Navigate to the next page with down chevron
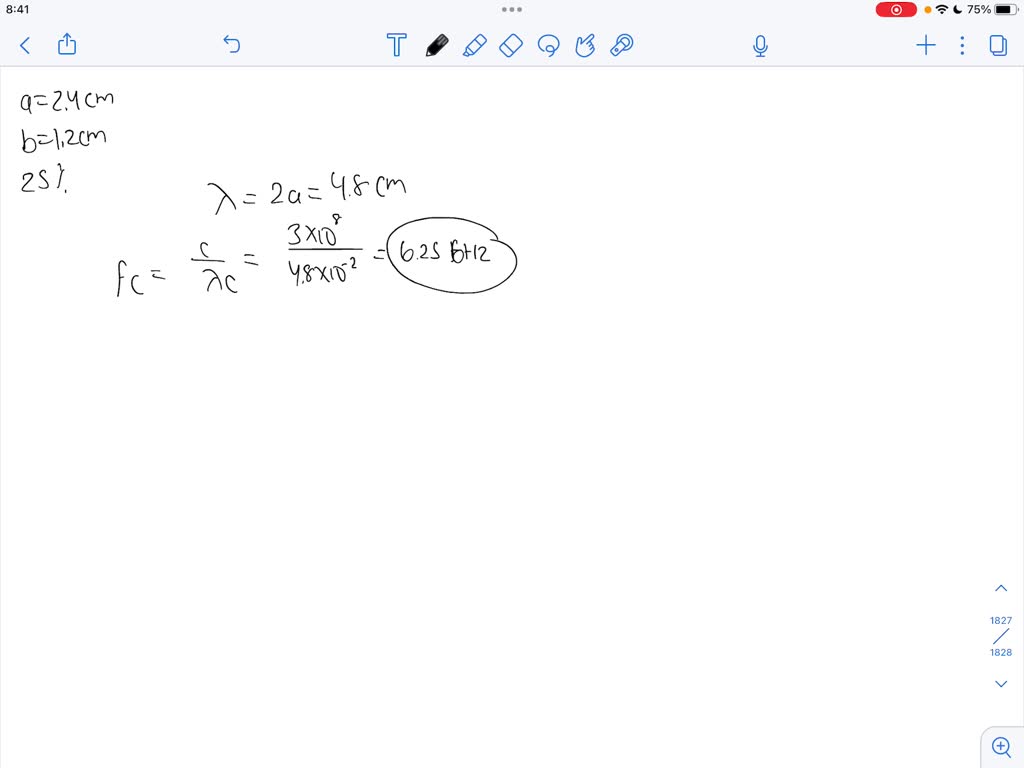Image resolution: width=1024 pixels, height=768 pixels. coord(1001,683)
